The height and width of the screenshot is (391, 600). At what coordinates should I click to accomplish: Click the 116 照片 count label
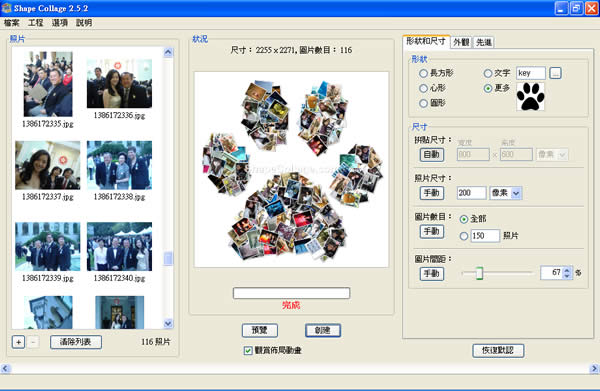156,342
